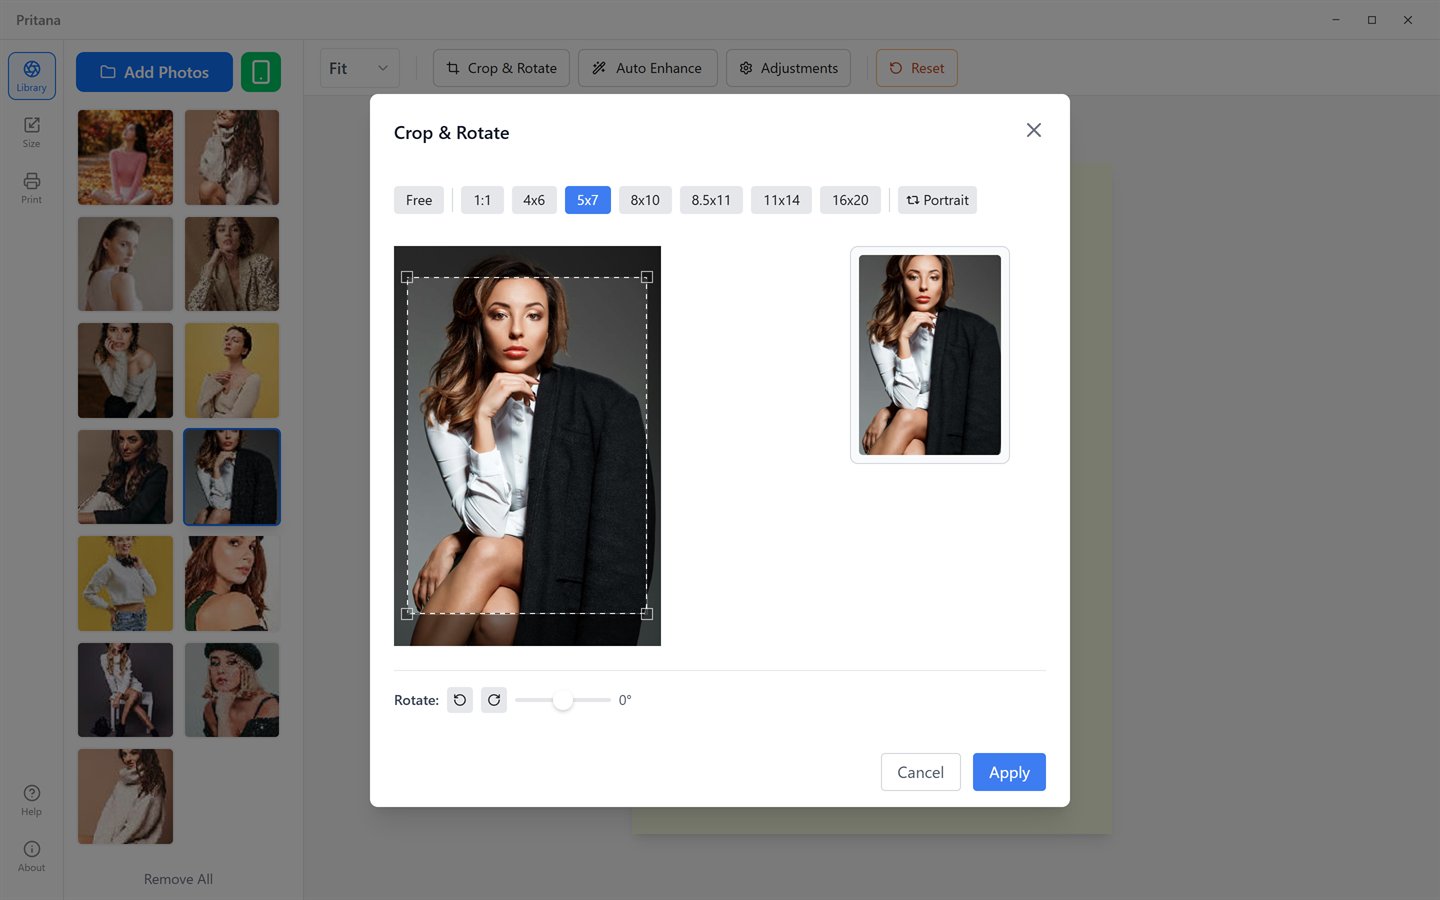Image resolution: width=1440 pixels, height=900 pixels.
Task: Click the bottom-right crop handle
Action: point(647,613)
